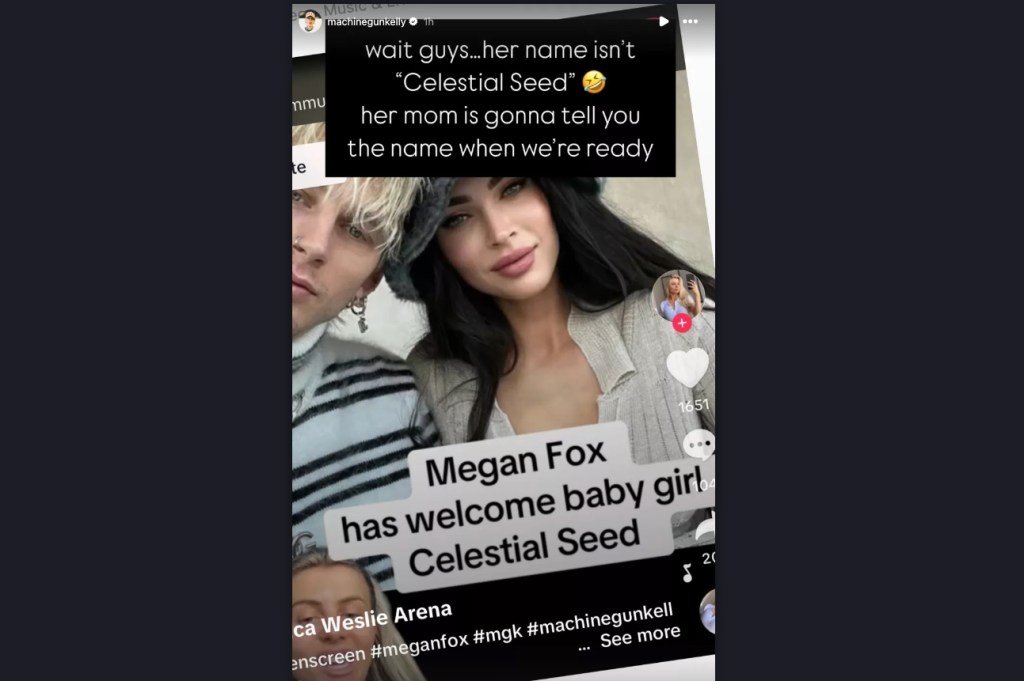Image resolution: width=1024 pixels, height=681 pixels.
Task: Click the spinning sound disc thumbnail
Action: click(x=707, y=612)
